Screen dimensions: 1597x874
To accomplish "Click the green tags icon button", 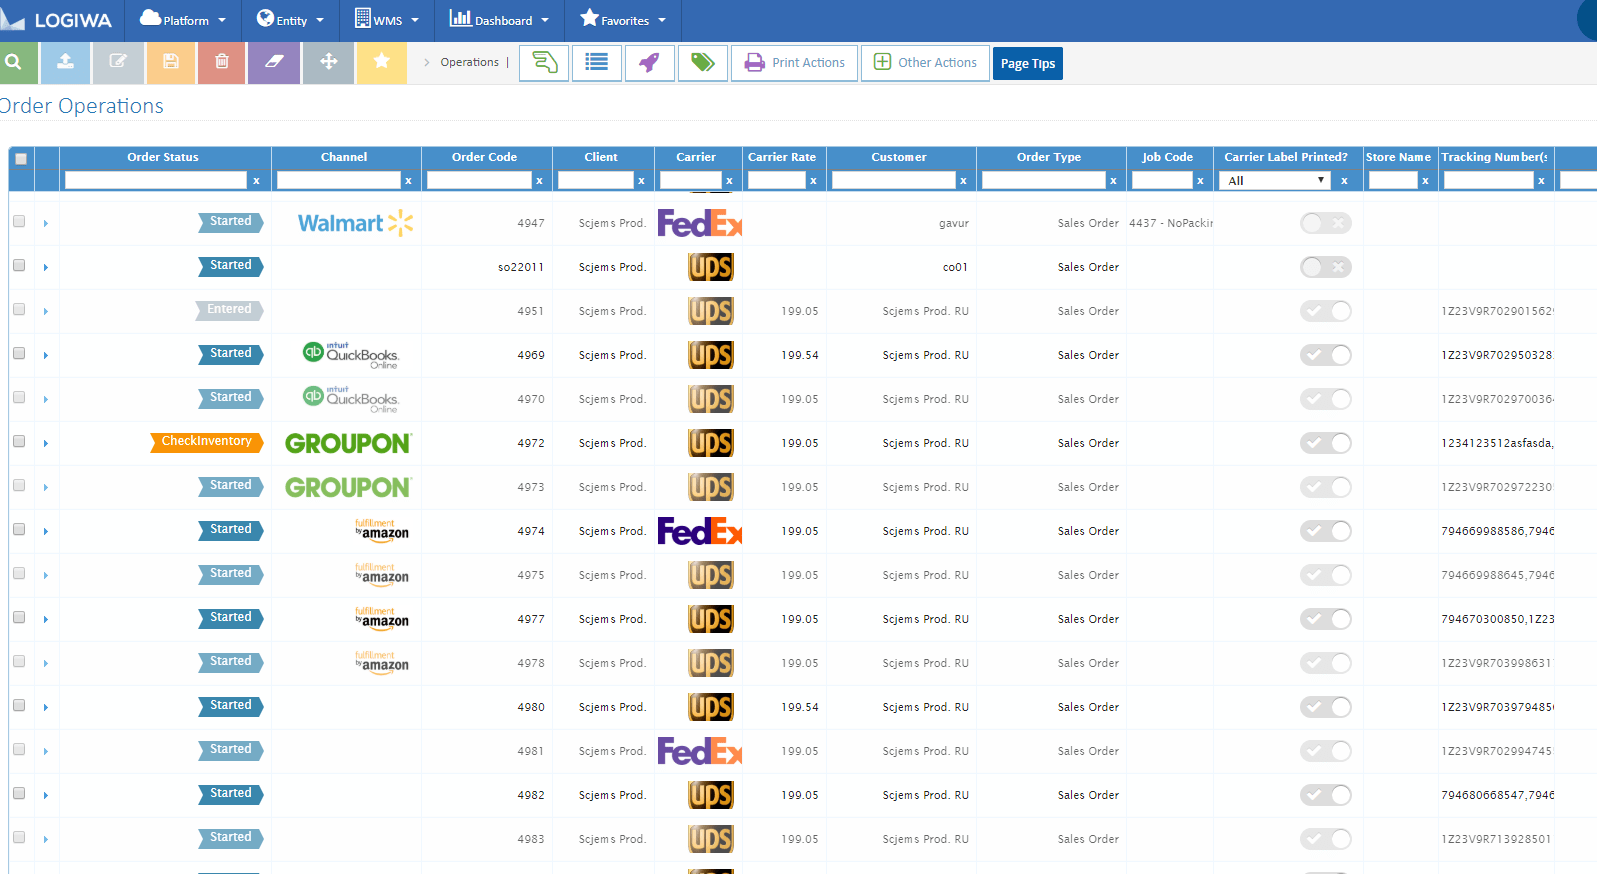I will tap(703, 63).
